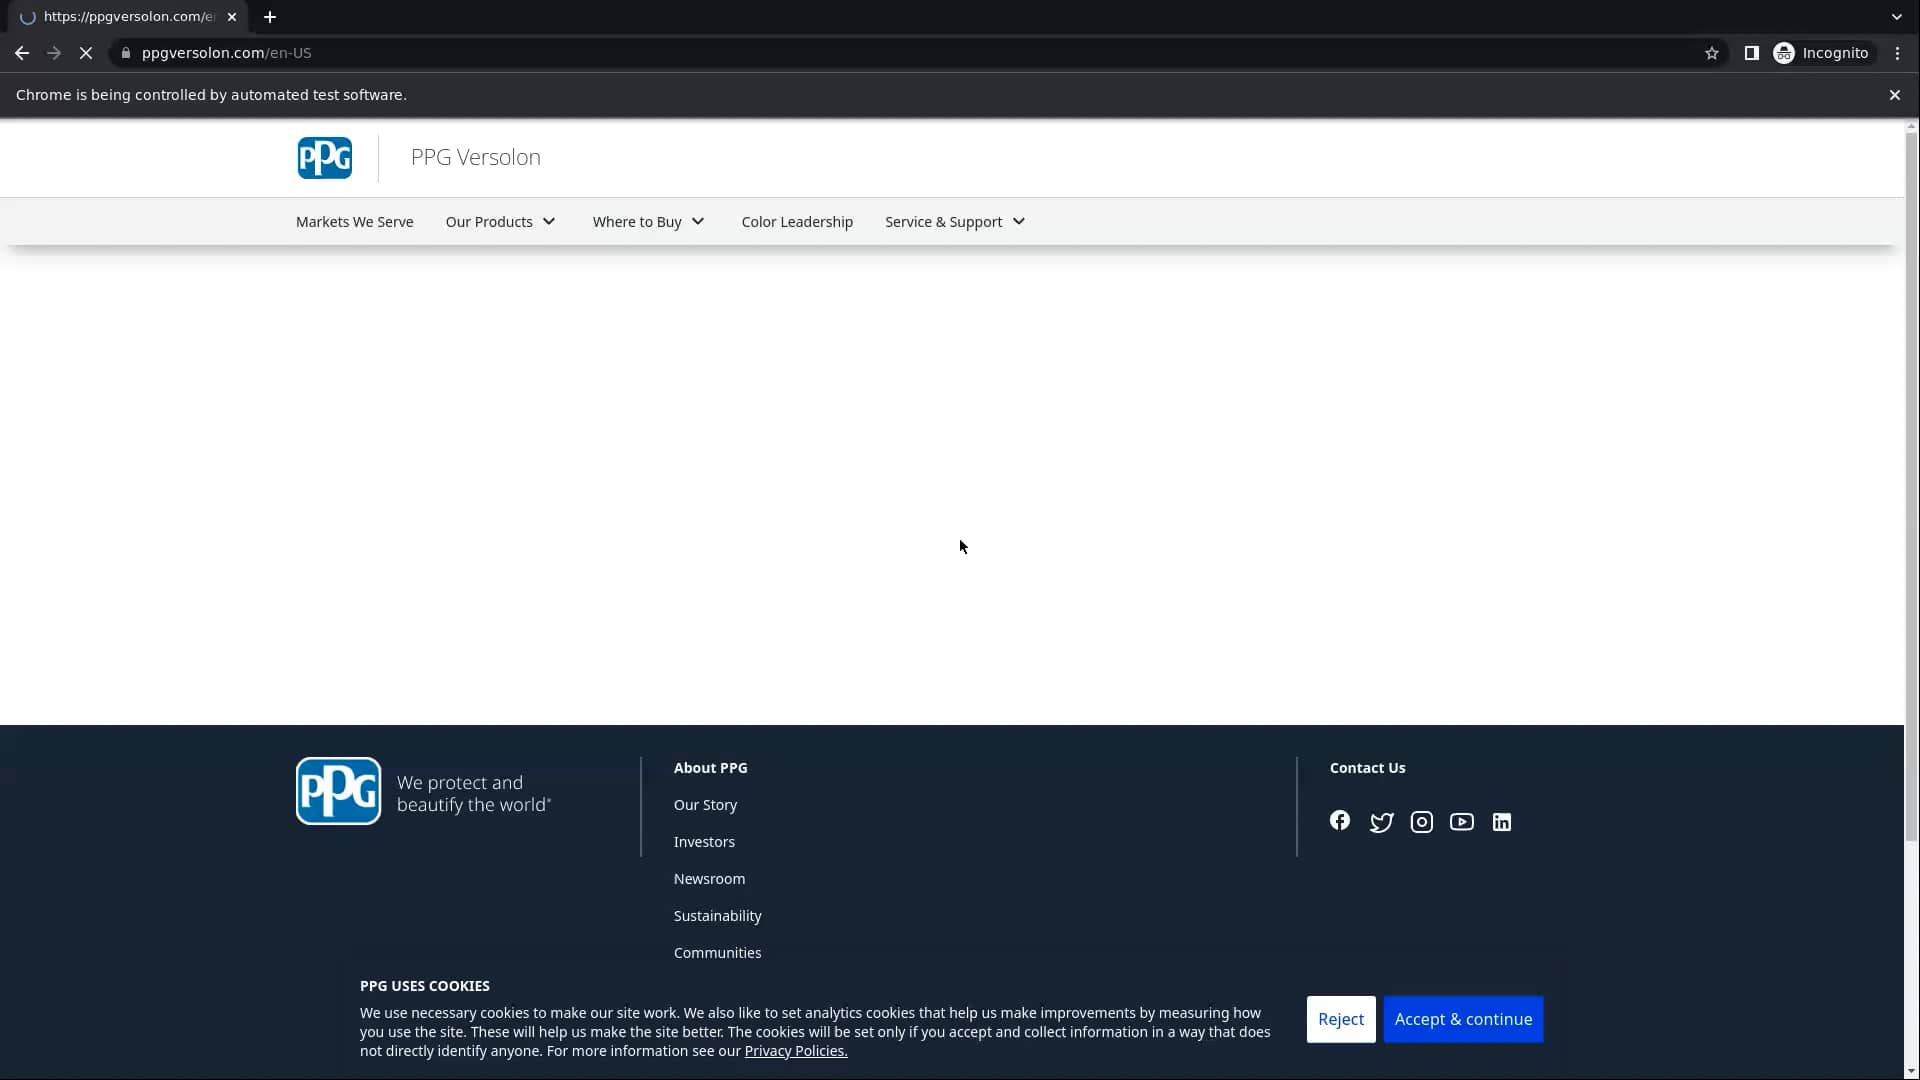
Task: Click the Incognito profile icon
Action: pyautogui.click(x=1785, y=53)
